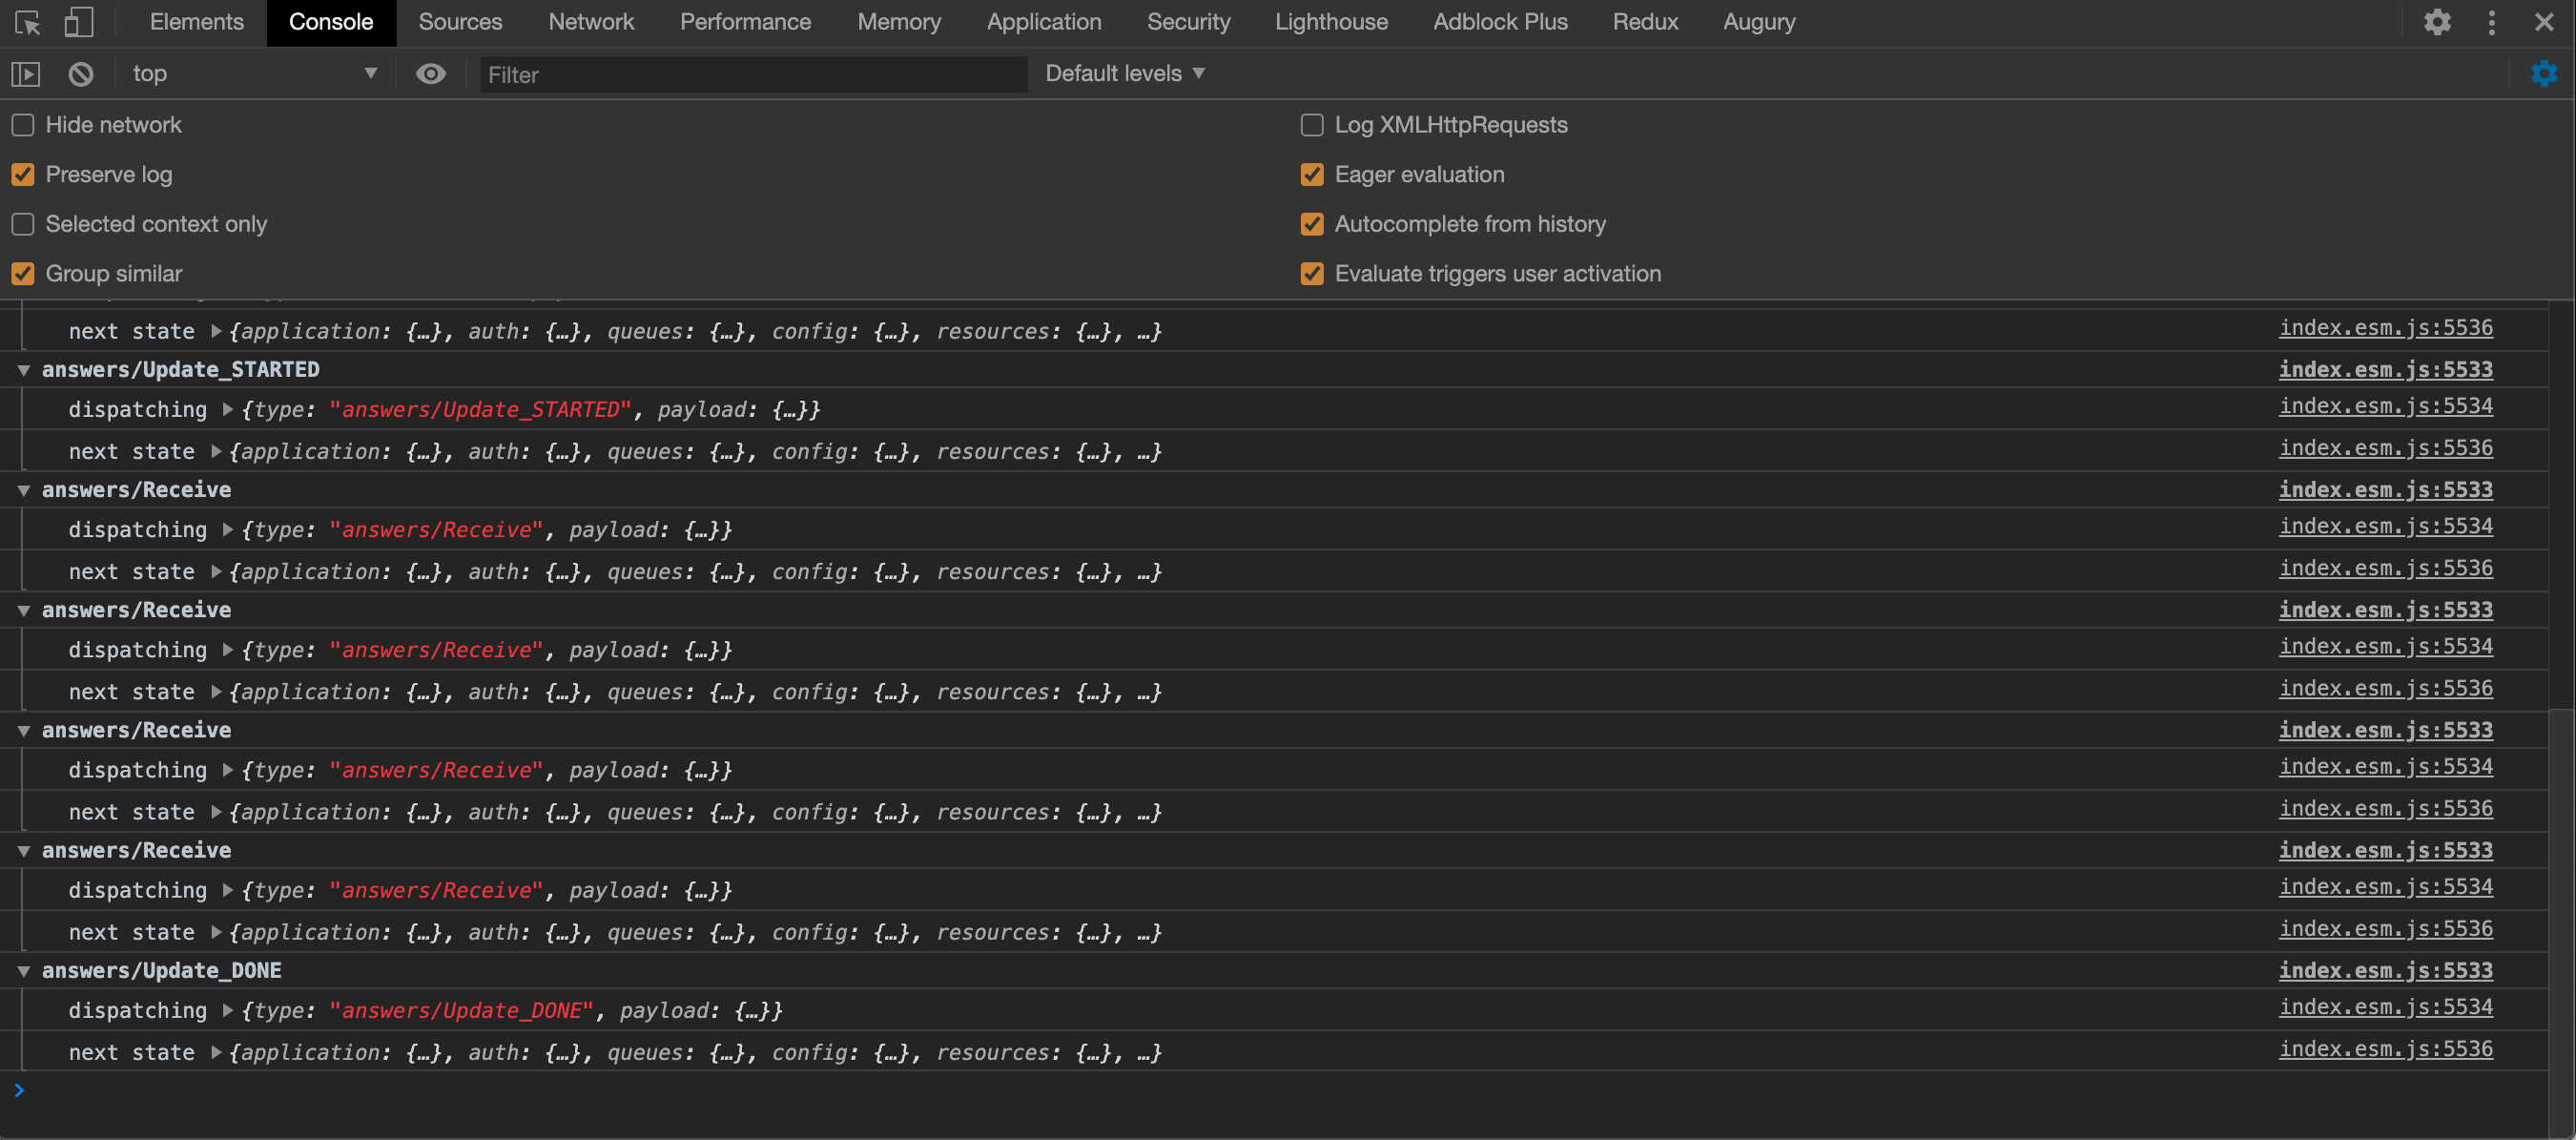Open the Augury tab
This screenshot has width=2576, height=1140.
coord(1759,22)
